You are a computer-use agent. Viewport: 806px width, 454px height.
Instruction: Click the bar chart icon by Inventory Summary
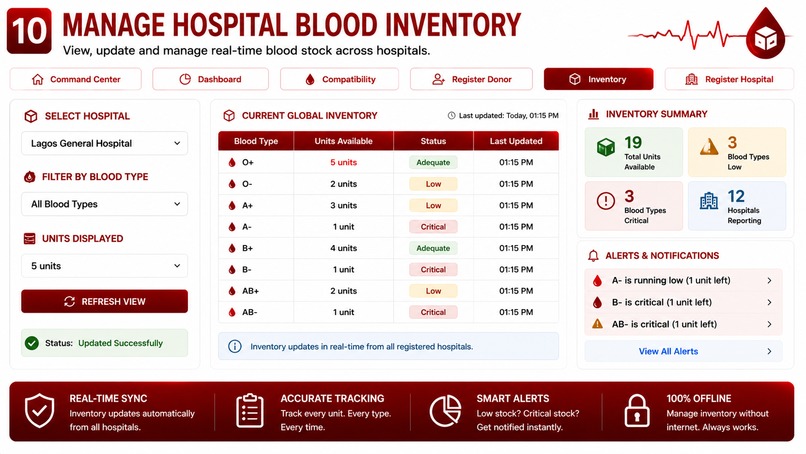(593, 114)
